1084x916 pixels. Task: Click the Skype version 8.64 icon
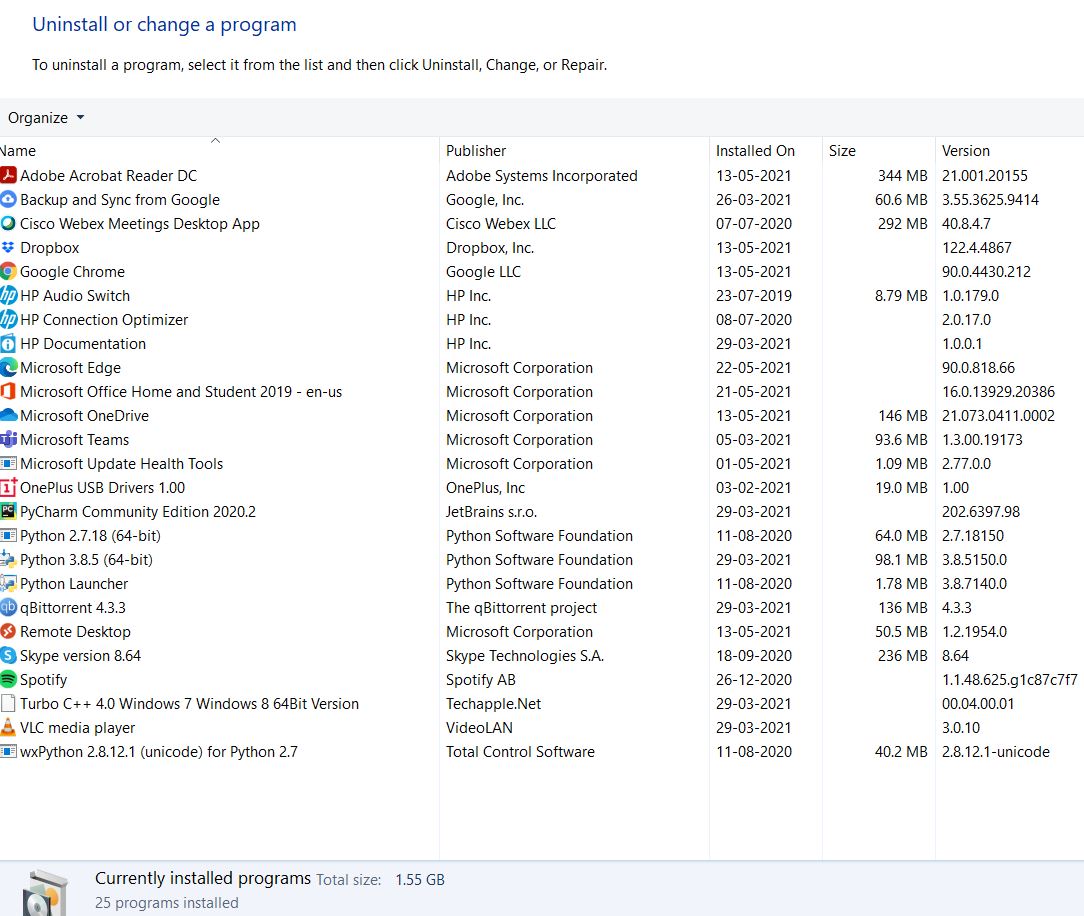click(x=8, y=655)
